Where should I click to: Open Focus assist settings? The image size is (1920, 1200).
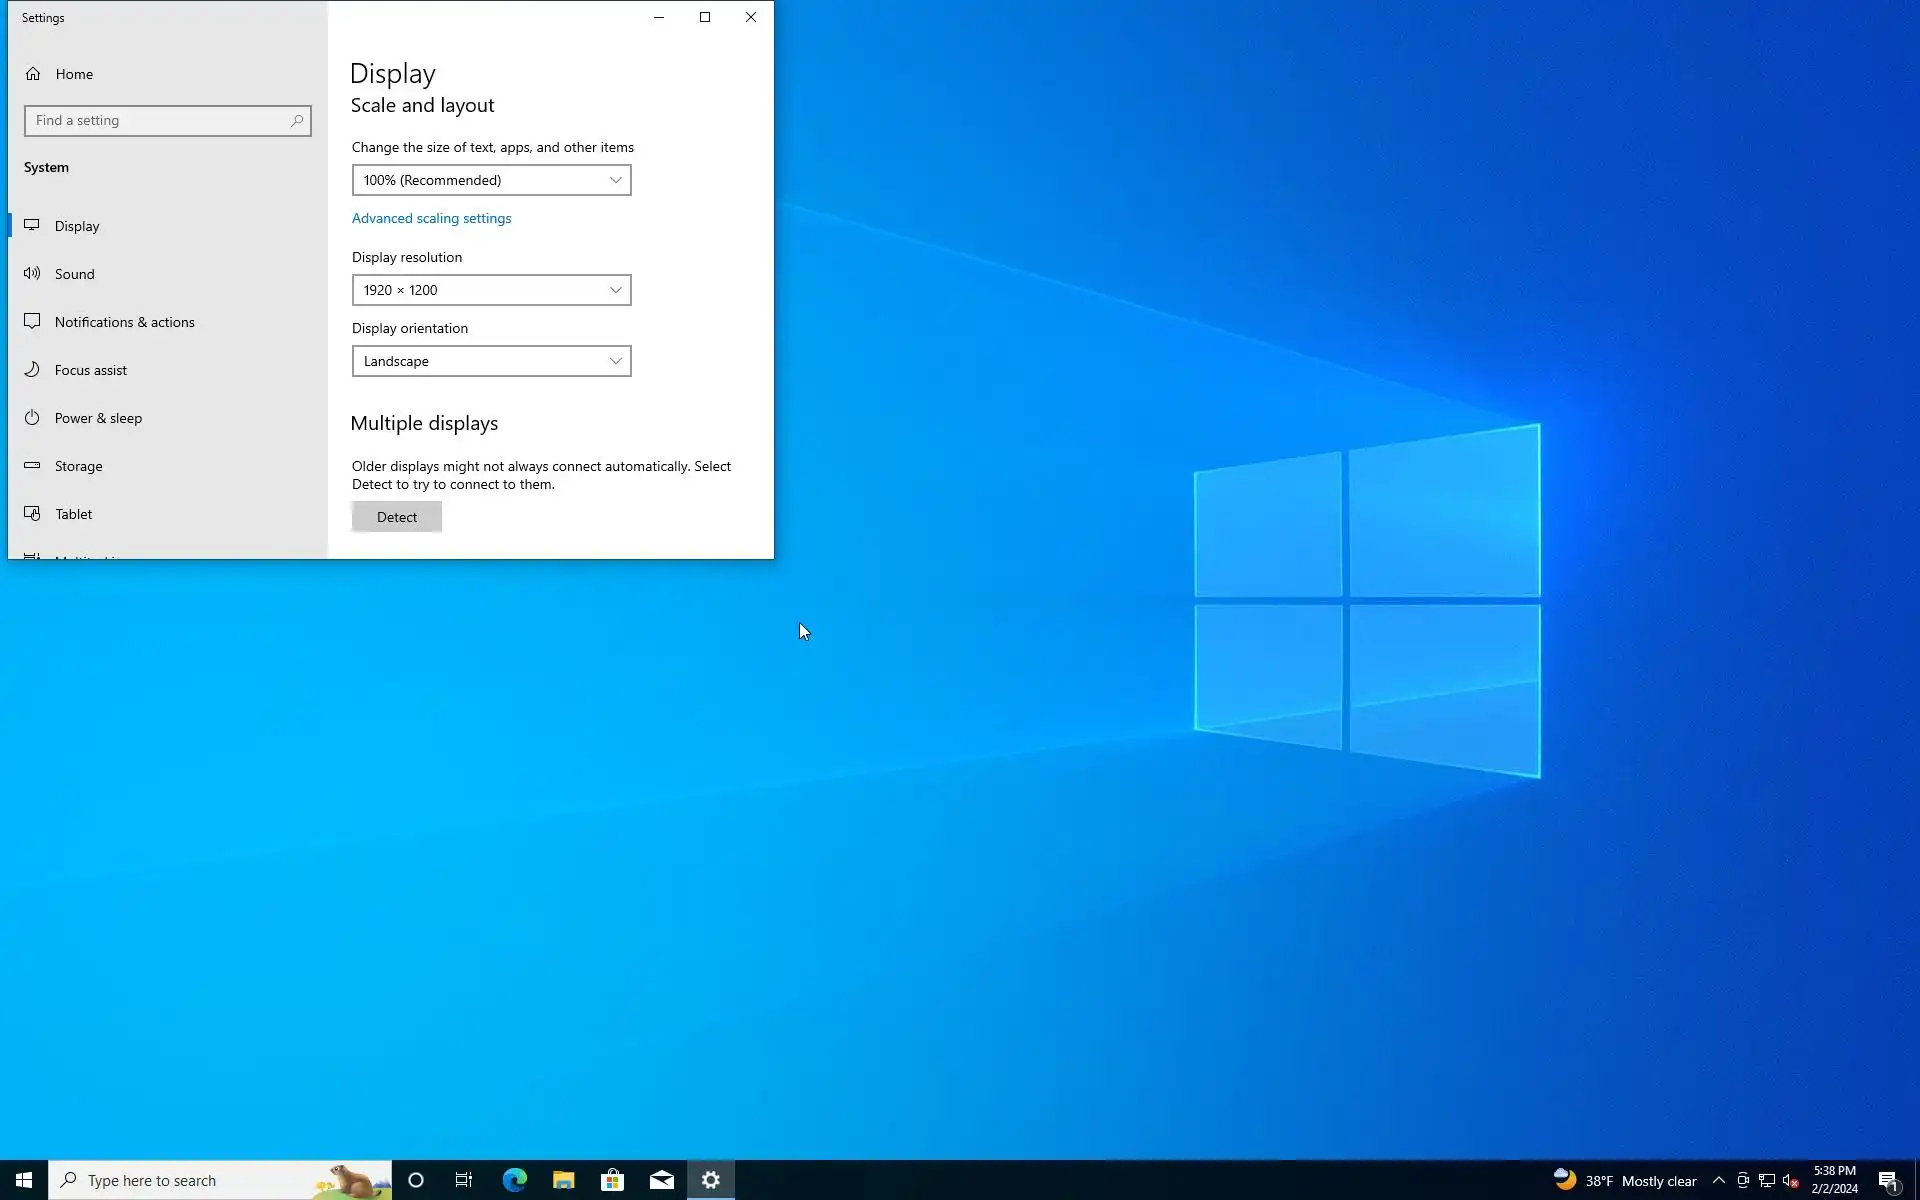click(x=90, y=370)
